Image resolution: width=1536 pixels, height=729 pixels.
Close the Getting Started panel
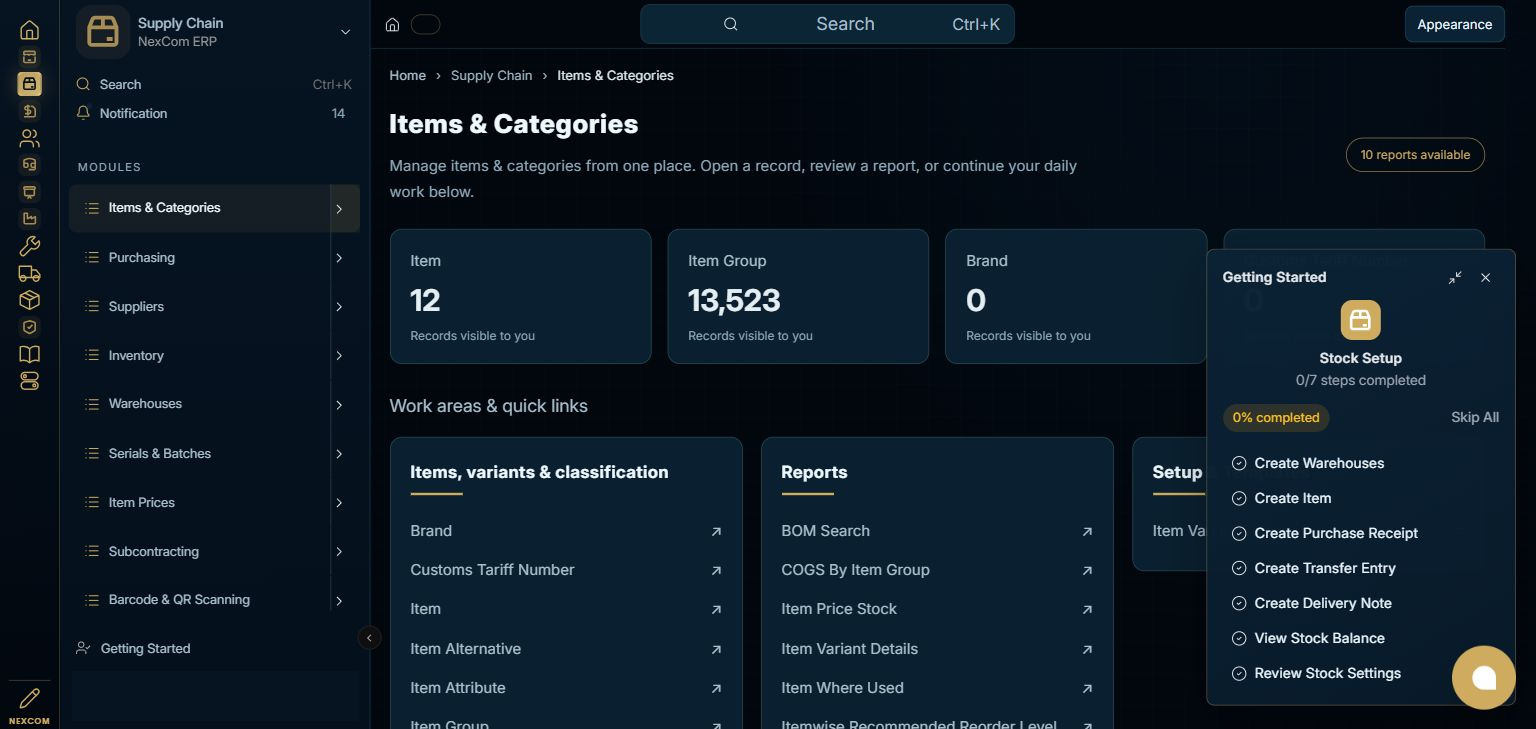[x=1485, y=277]
